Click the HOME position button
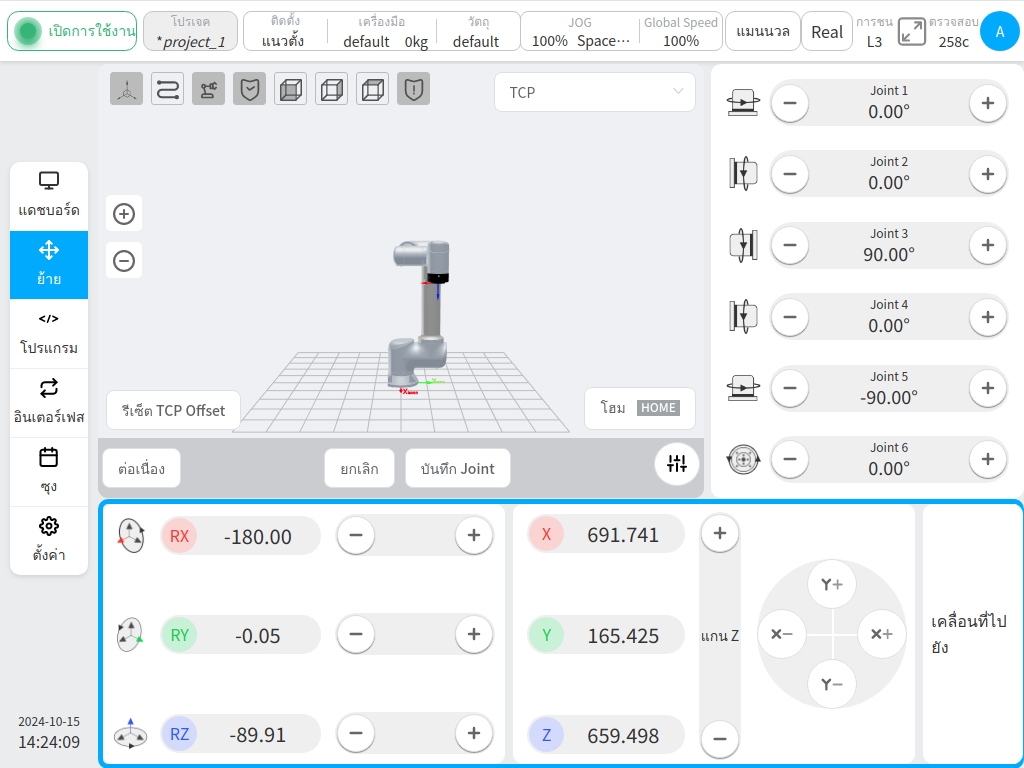 click(640, 408)
